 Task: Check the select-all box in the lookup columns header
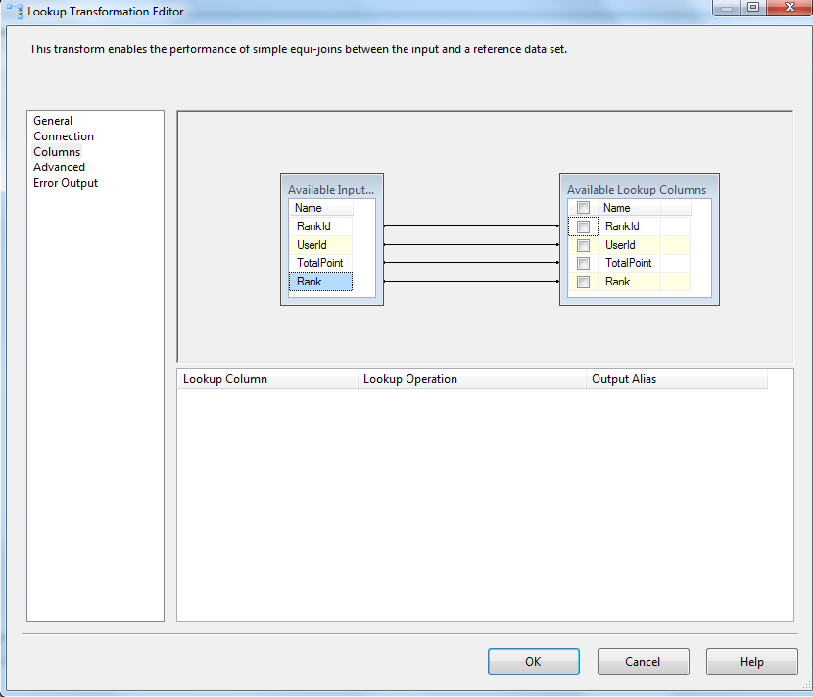[x=583, y=207]
